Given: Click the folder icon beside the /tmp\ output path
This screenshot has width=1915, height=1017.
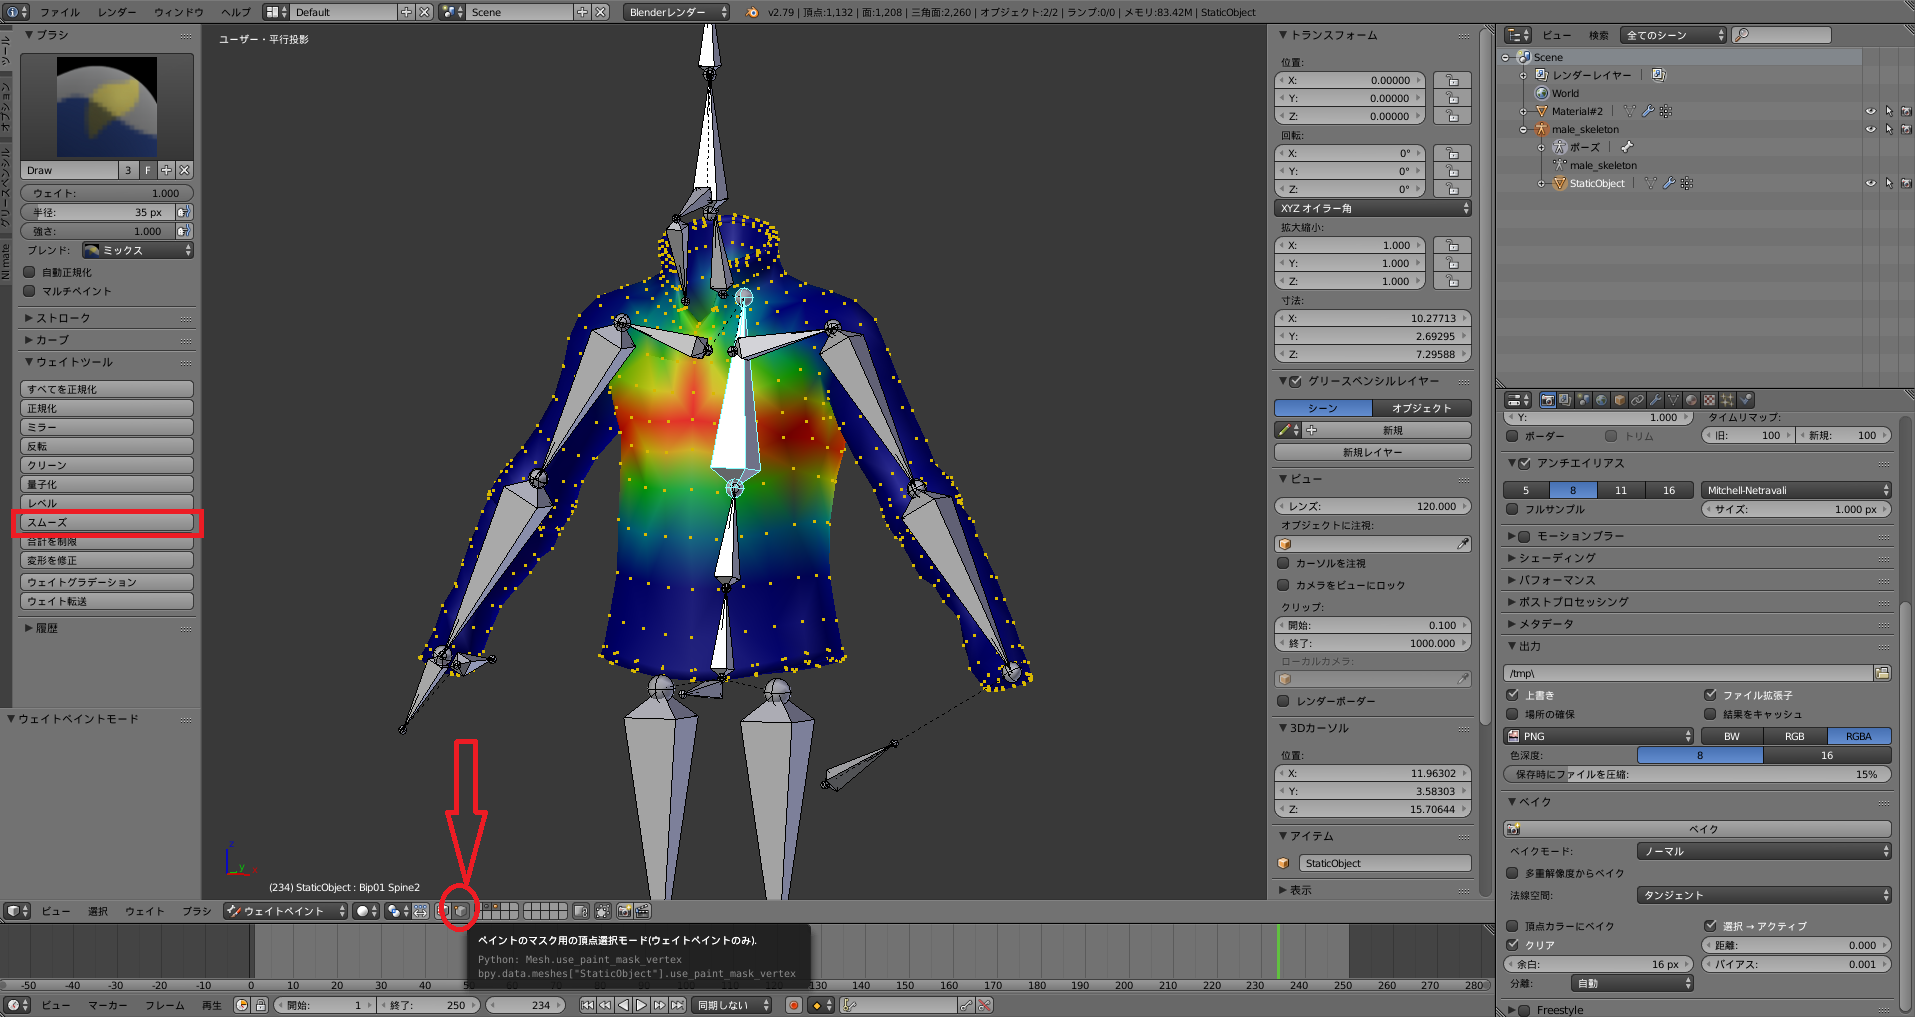Looking at the screenshot, I should click(x=1882, y=673).
